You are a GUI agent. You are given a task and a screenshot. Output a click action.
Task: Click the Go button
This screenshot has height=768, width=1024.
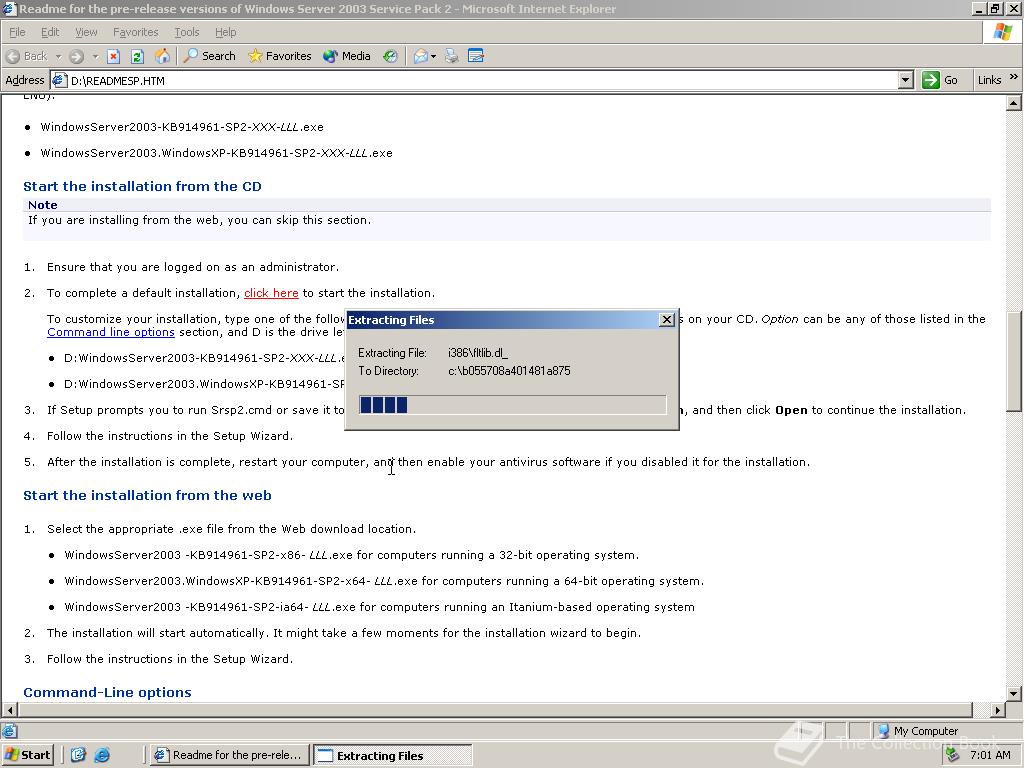[940, 80]
